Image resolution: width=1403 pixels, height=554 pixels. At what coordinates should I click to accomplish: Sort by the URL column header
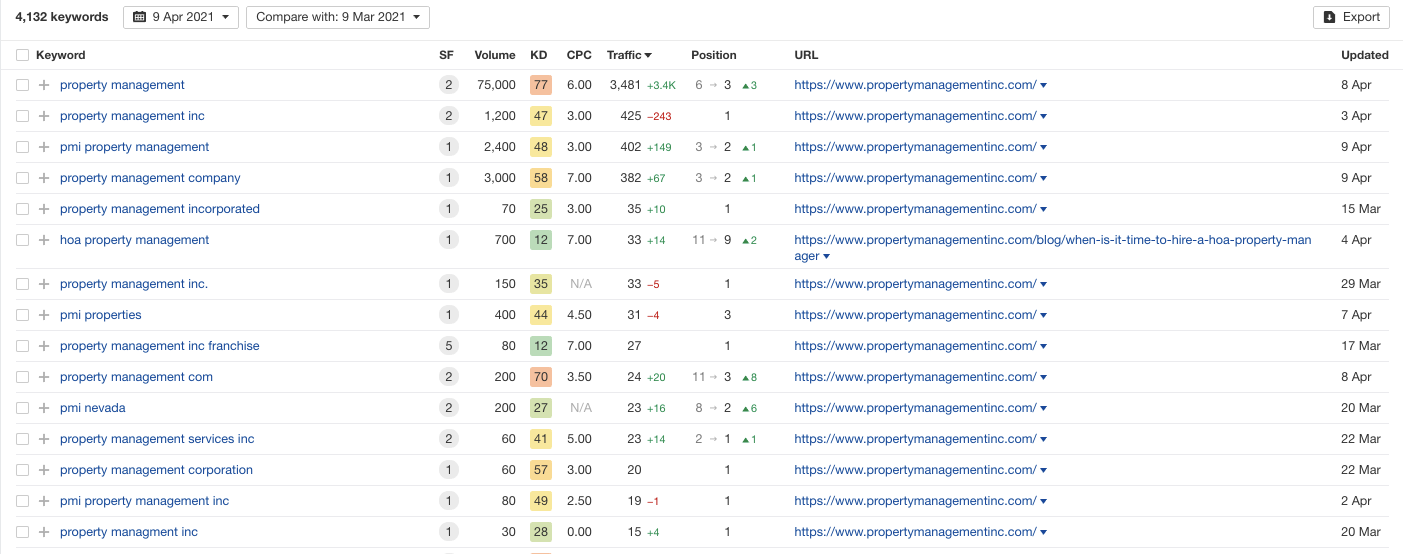(x=806, y=55)
